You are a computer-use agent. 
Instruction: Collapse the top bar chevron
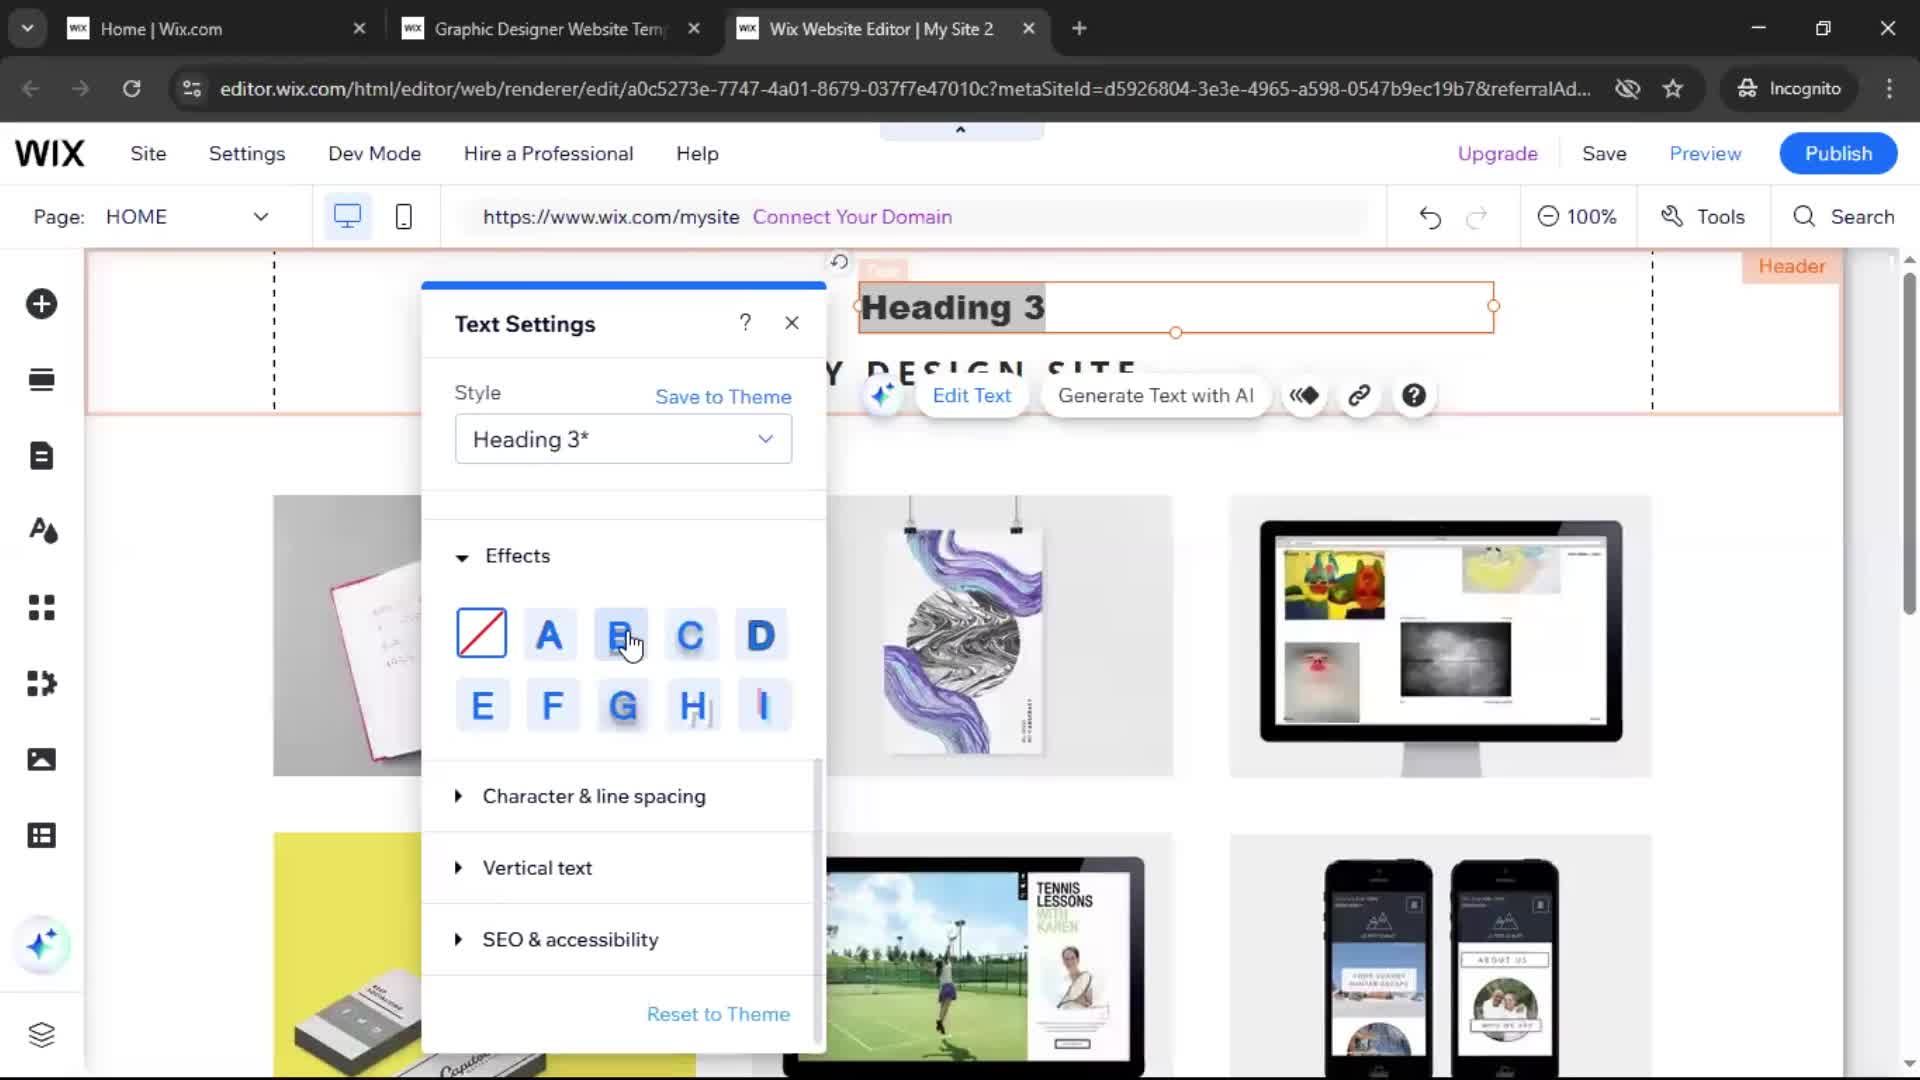(961, 130)
